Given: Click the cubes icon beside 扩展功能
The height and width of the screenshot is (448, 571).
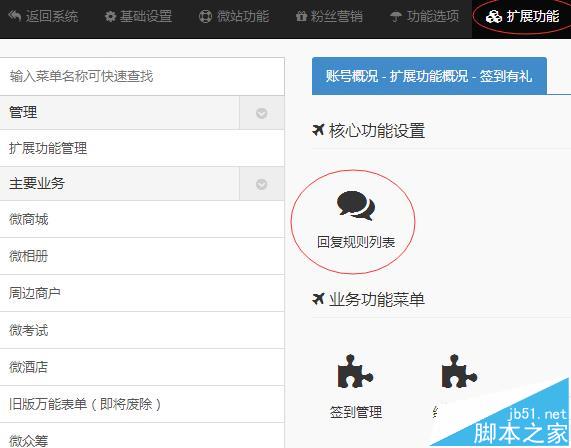Looking at the screenshot, I should [x=493, y=17].
